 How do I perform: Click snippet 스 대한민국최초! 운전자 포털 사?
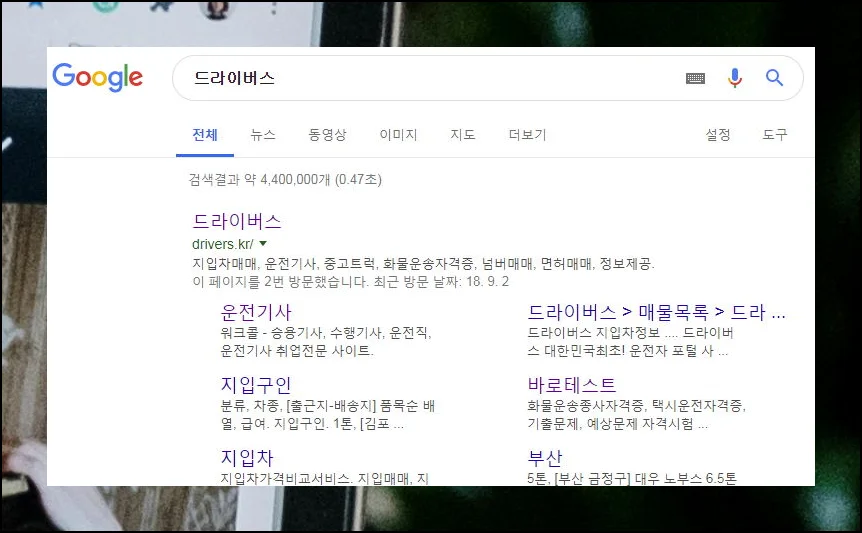click(628, 351)
